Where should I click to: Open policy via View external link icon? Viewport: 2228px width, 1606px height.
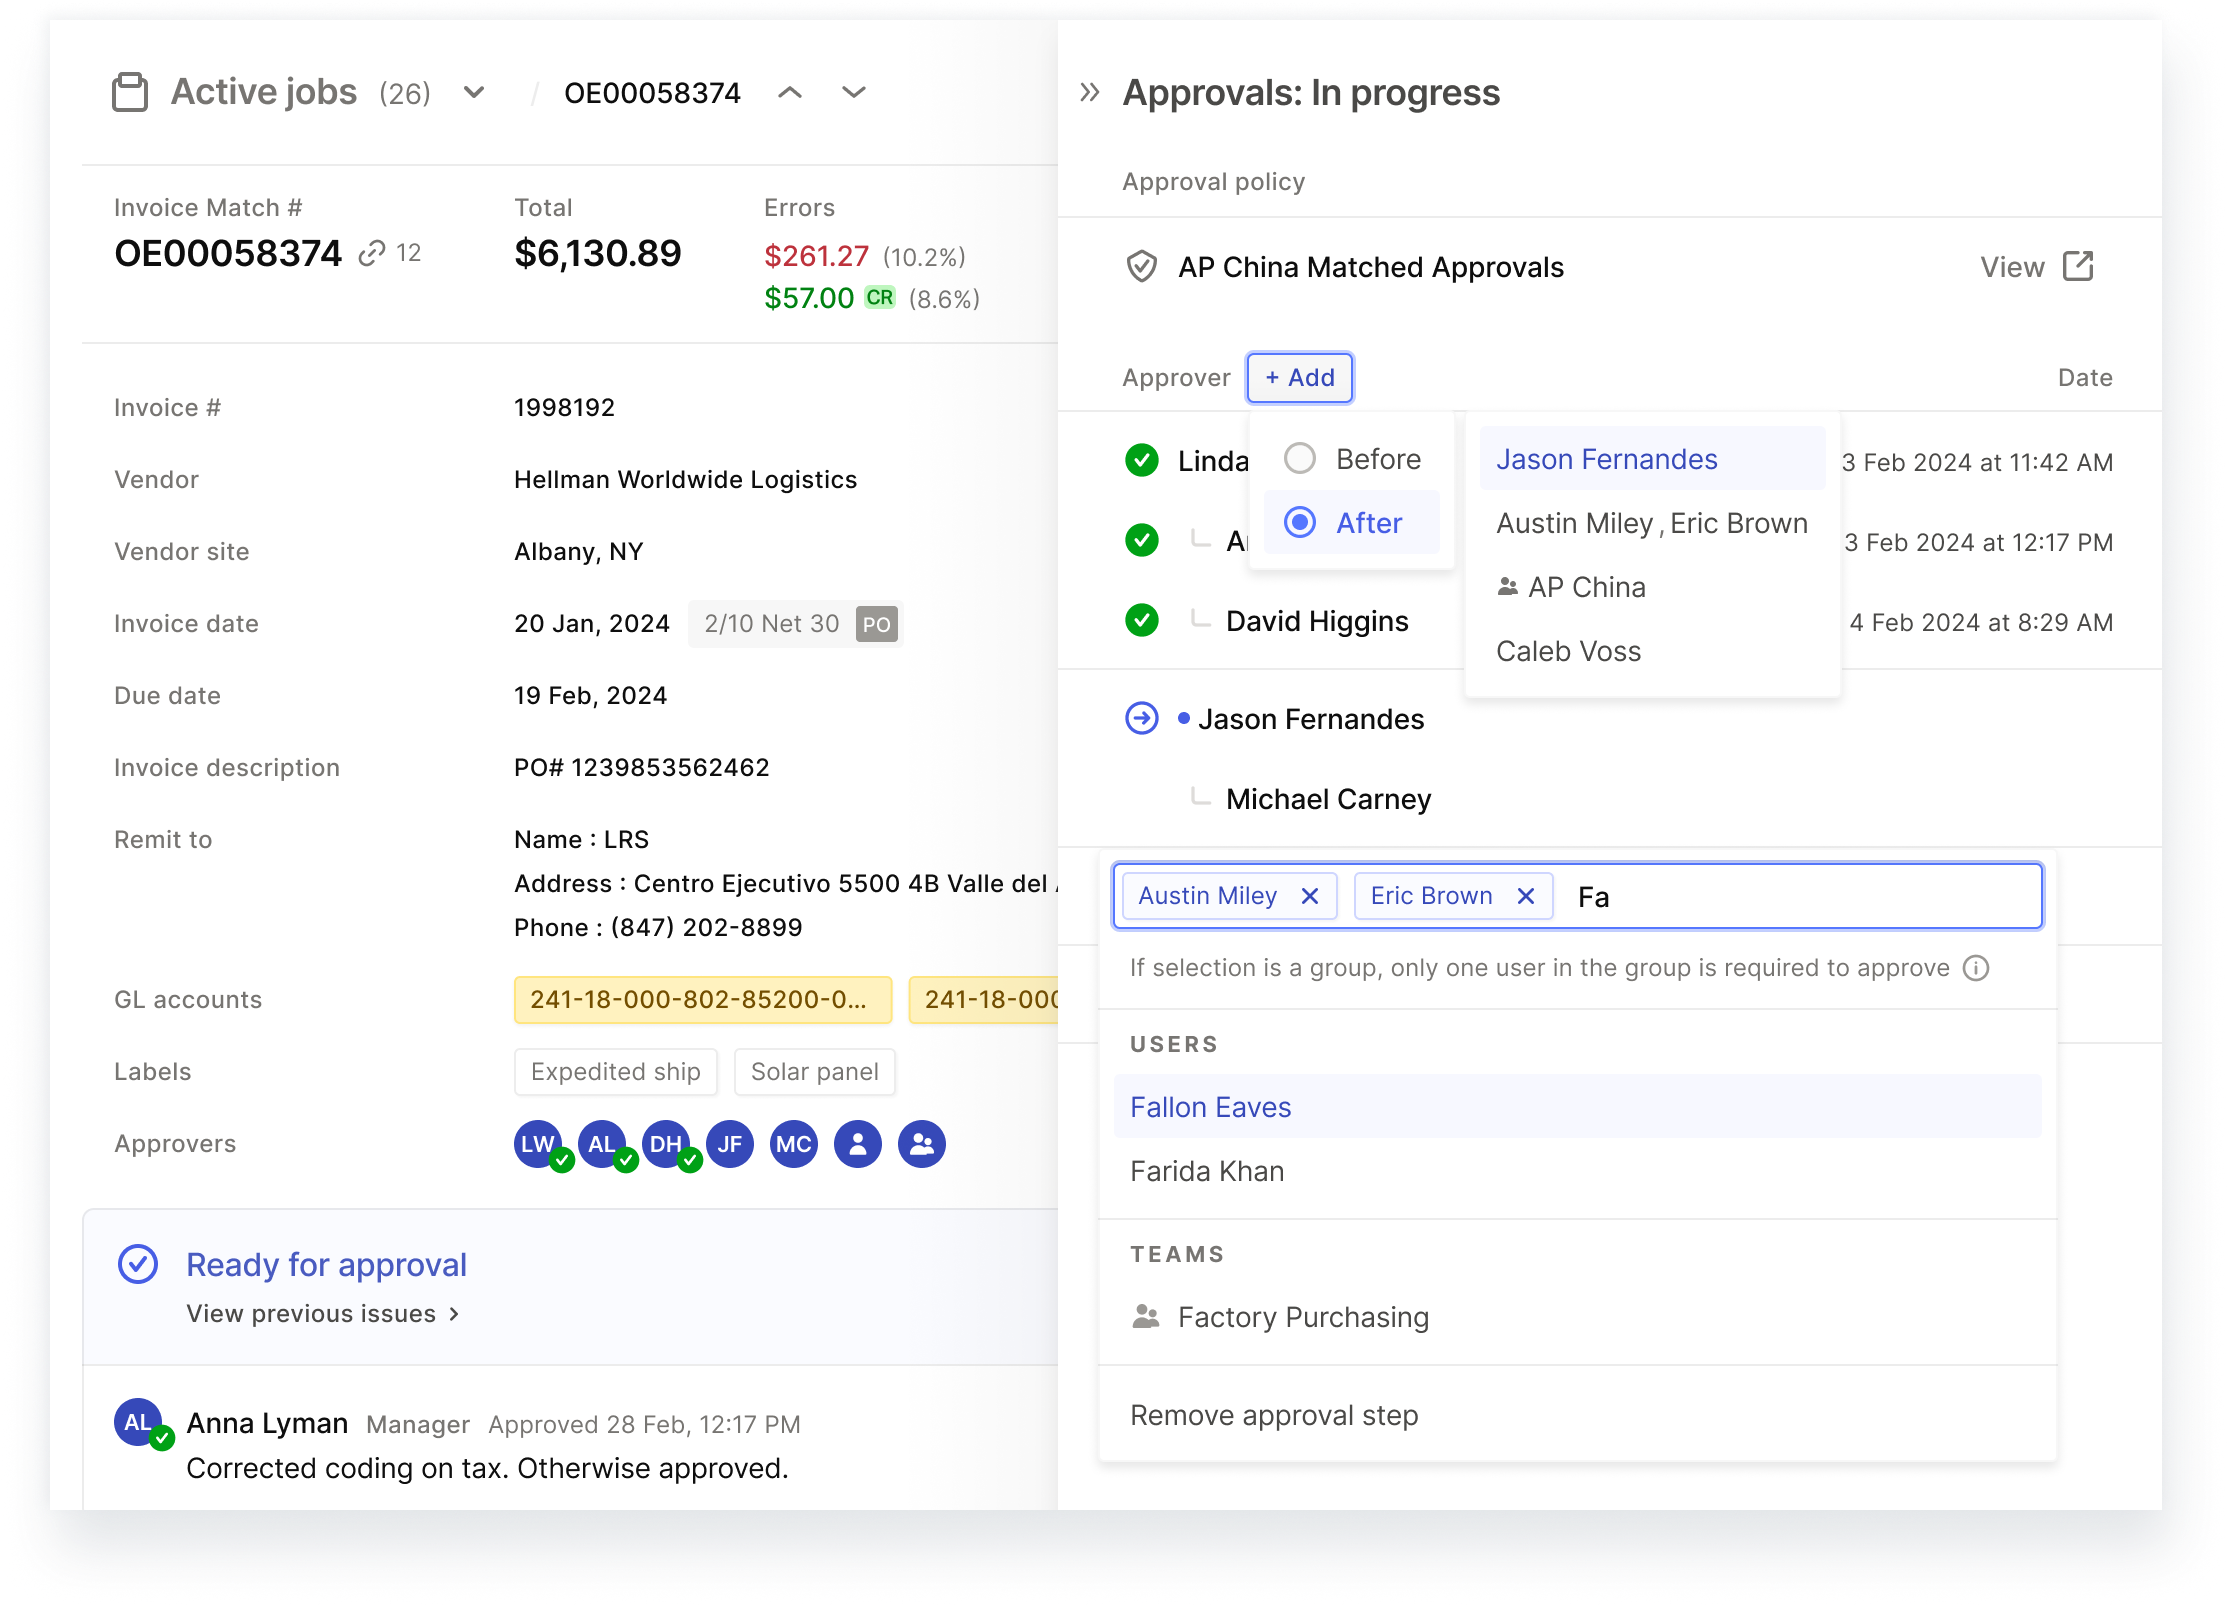(2078, 267)
